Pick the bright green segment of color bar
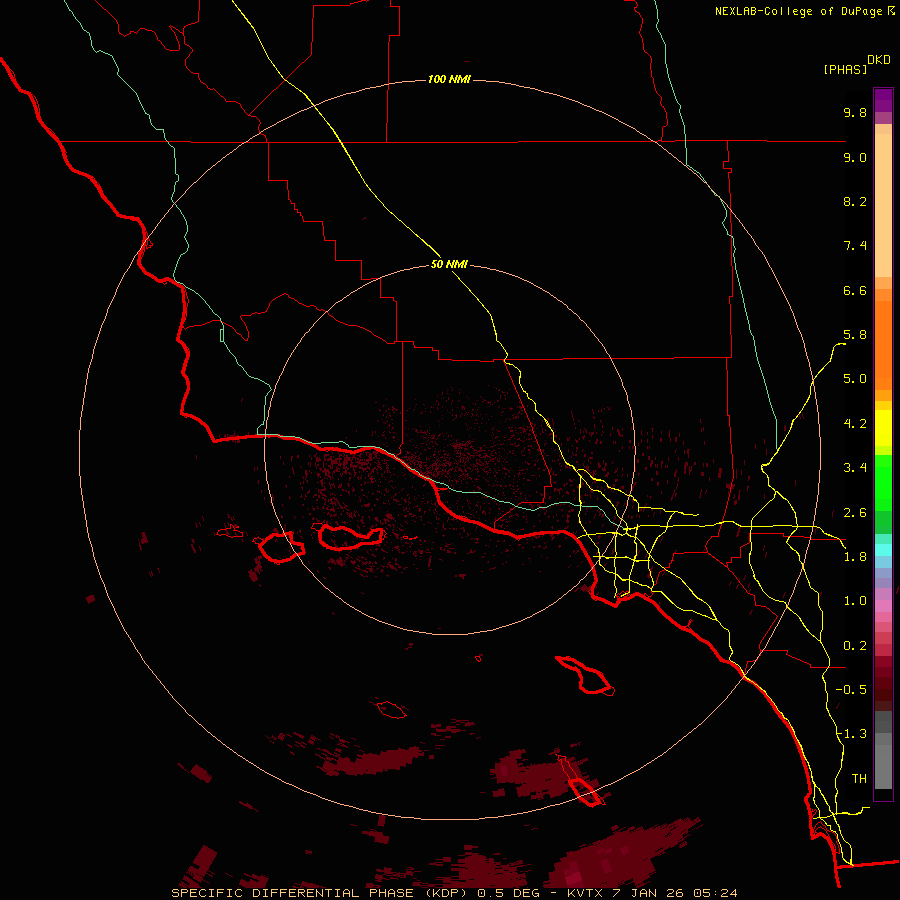Screen dimensions: 900x900 (883, 483)
